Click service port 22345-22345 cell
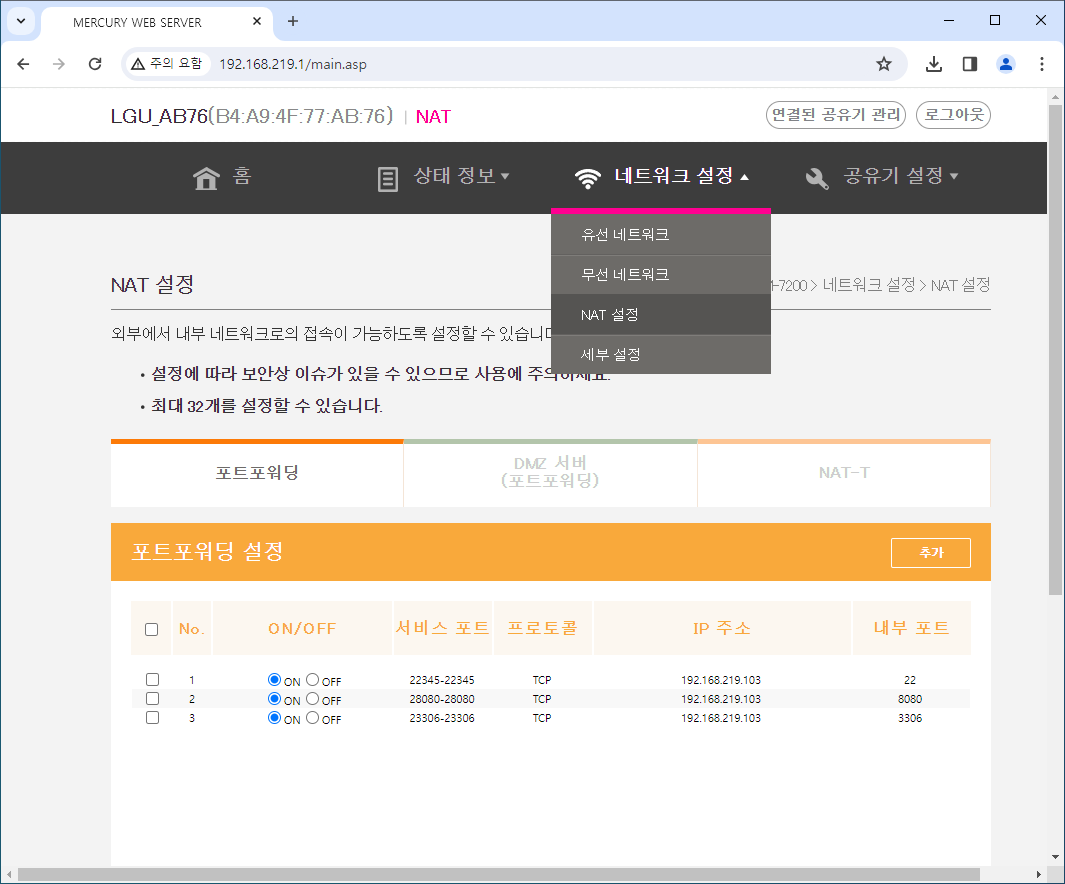This screenshot has width=1065, height=884. [x=442, y=680]
